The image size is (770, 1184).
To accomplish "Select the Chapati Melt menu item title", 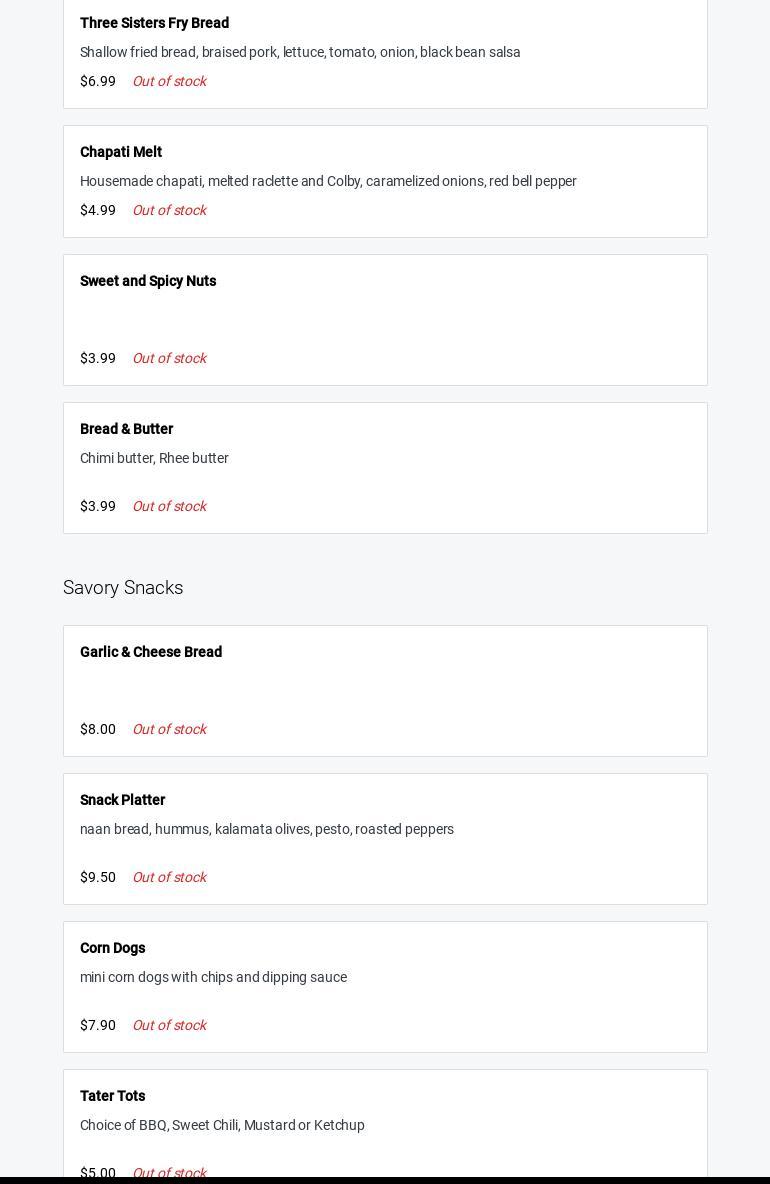I will coord(121,152).
